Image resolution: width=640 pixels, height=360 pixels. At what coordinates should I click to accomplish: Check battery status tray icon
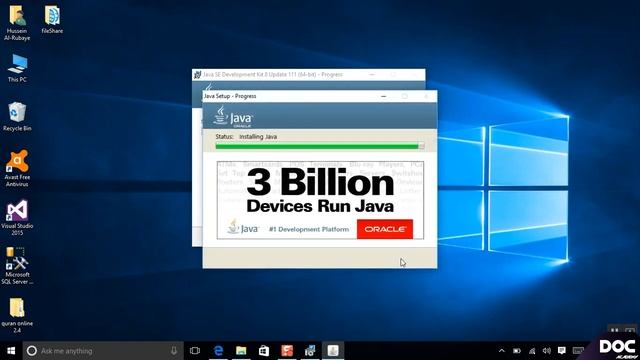click(x=517, y=351)
